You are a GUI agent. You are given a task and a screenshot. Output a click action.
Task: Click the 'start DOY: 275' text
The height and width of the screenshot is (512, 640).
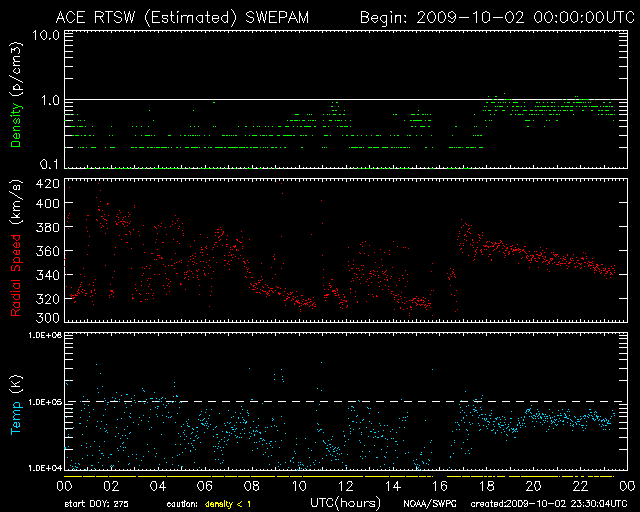tap(97, 504)
